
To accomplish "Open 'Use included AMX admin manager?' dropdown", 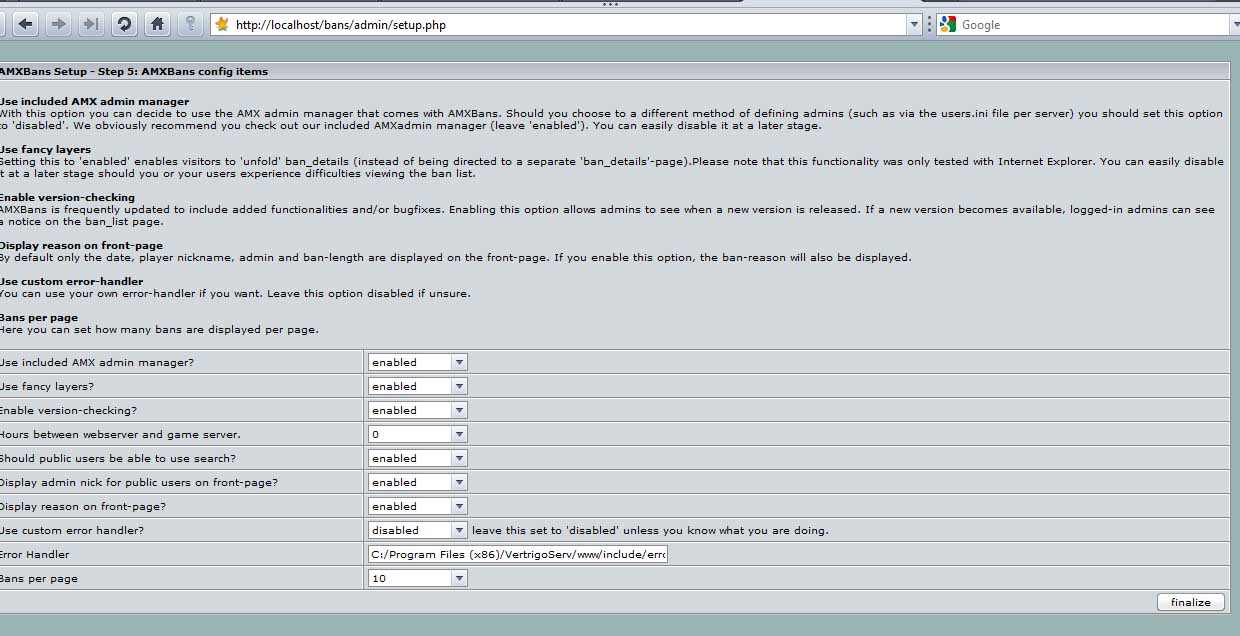I will pos(417,362).
